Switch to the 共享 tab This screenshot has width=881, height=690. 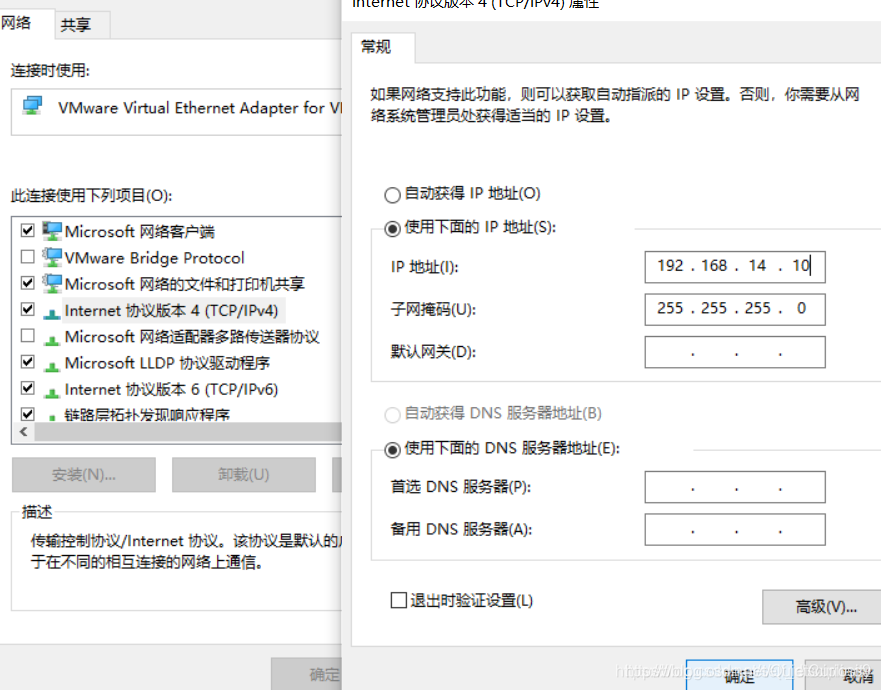pyautogui.click(x=82, y=25)
